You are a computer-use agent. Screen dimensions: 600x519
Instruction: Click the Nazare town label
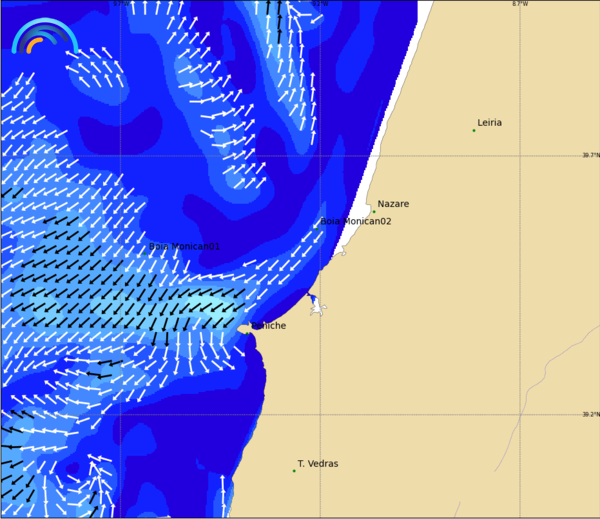coord(393,204)
